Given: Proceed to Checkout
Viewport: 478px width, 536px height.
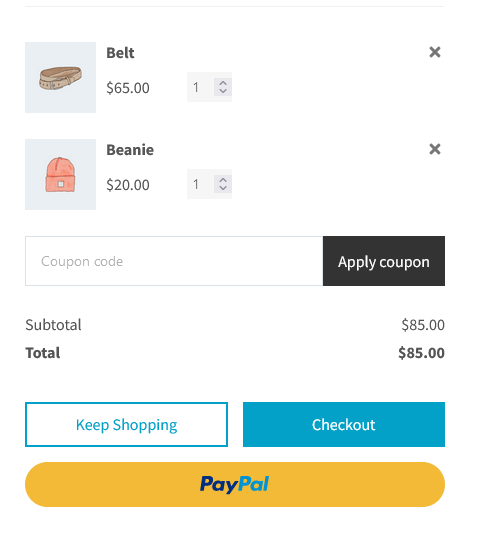Looking at the screenshot, I should point(344,424).
